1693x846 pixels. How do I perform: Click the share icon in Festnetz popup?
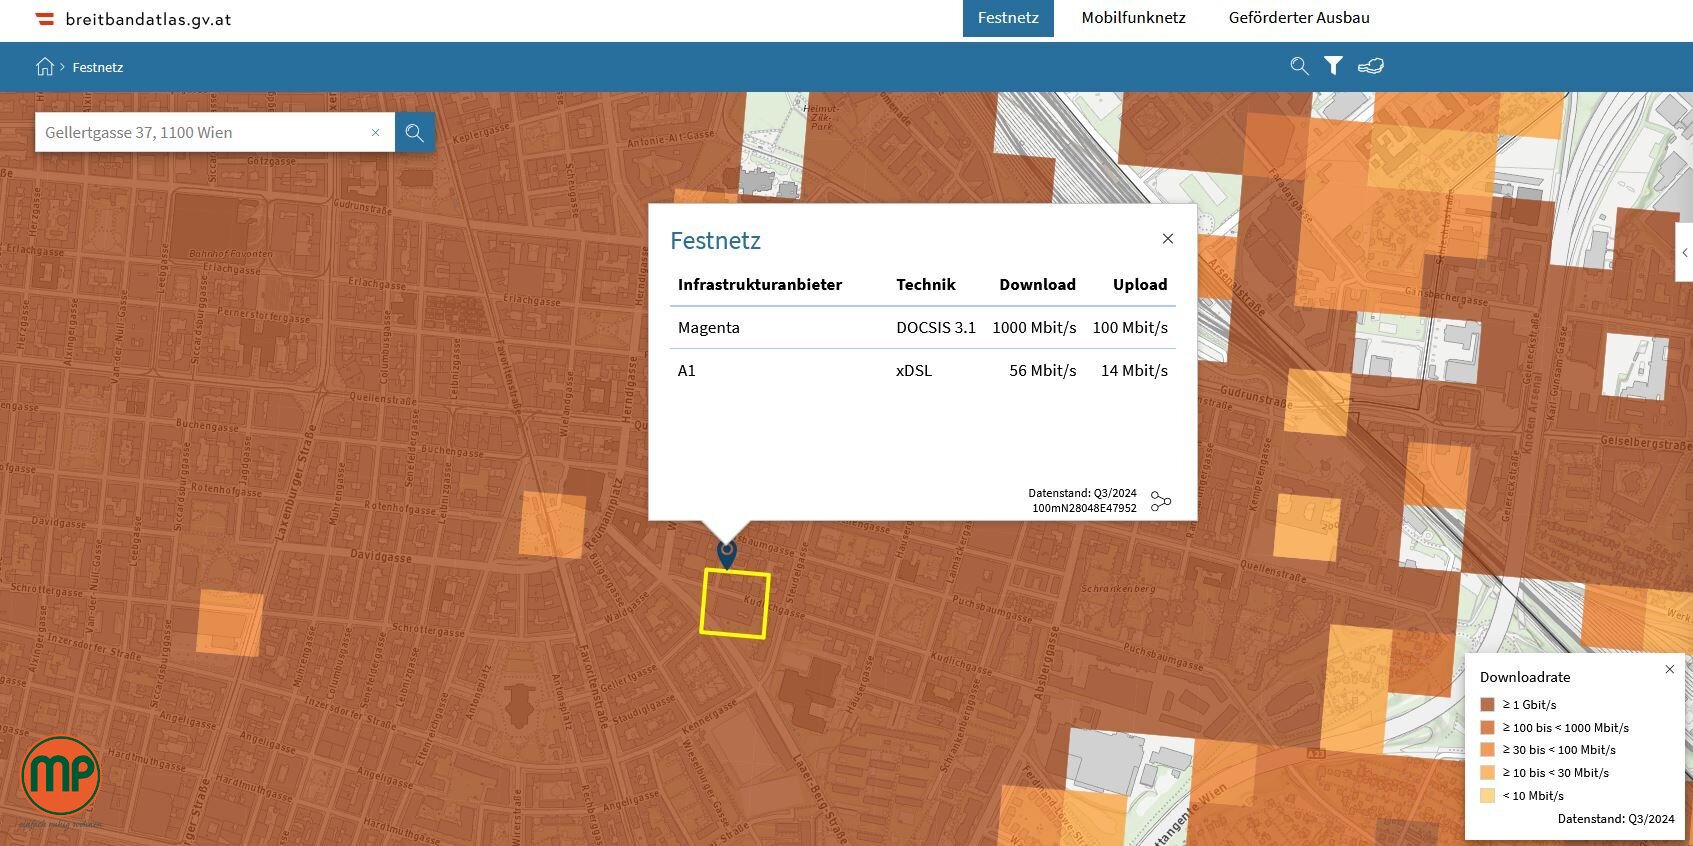(x=1160, y=501)
